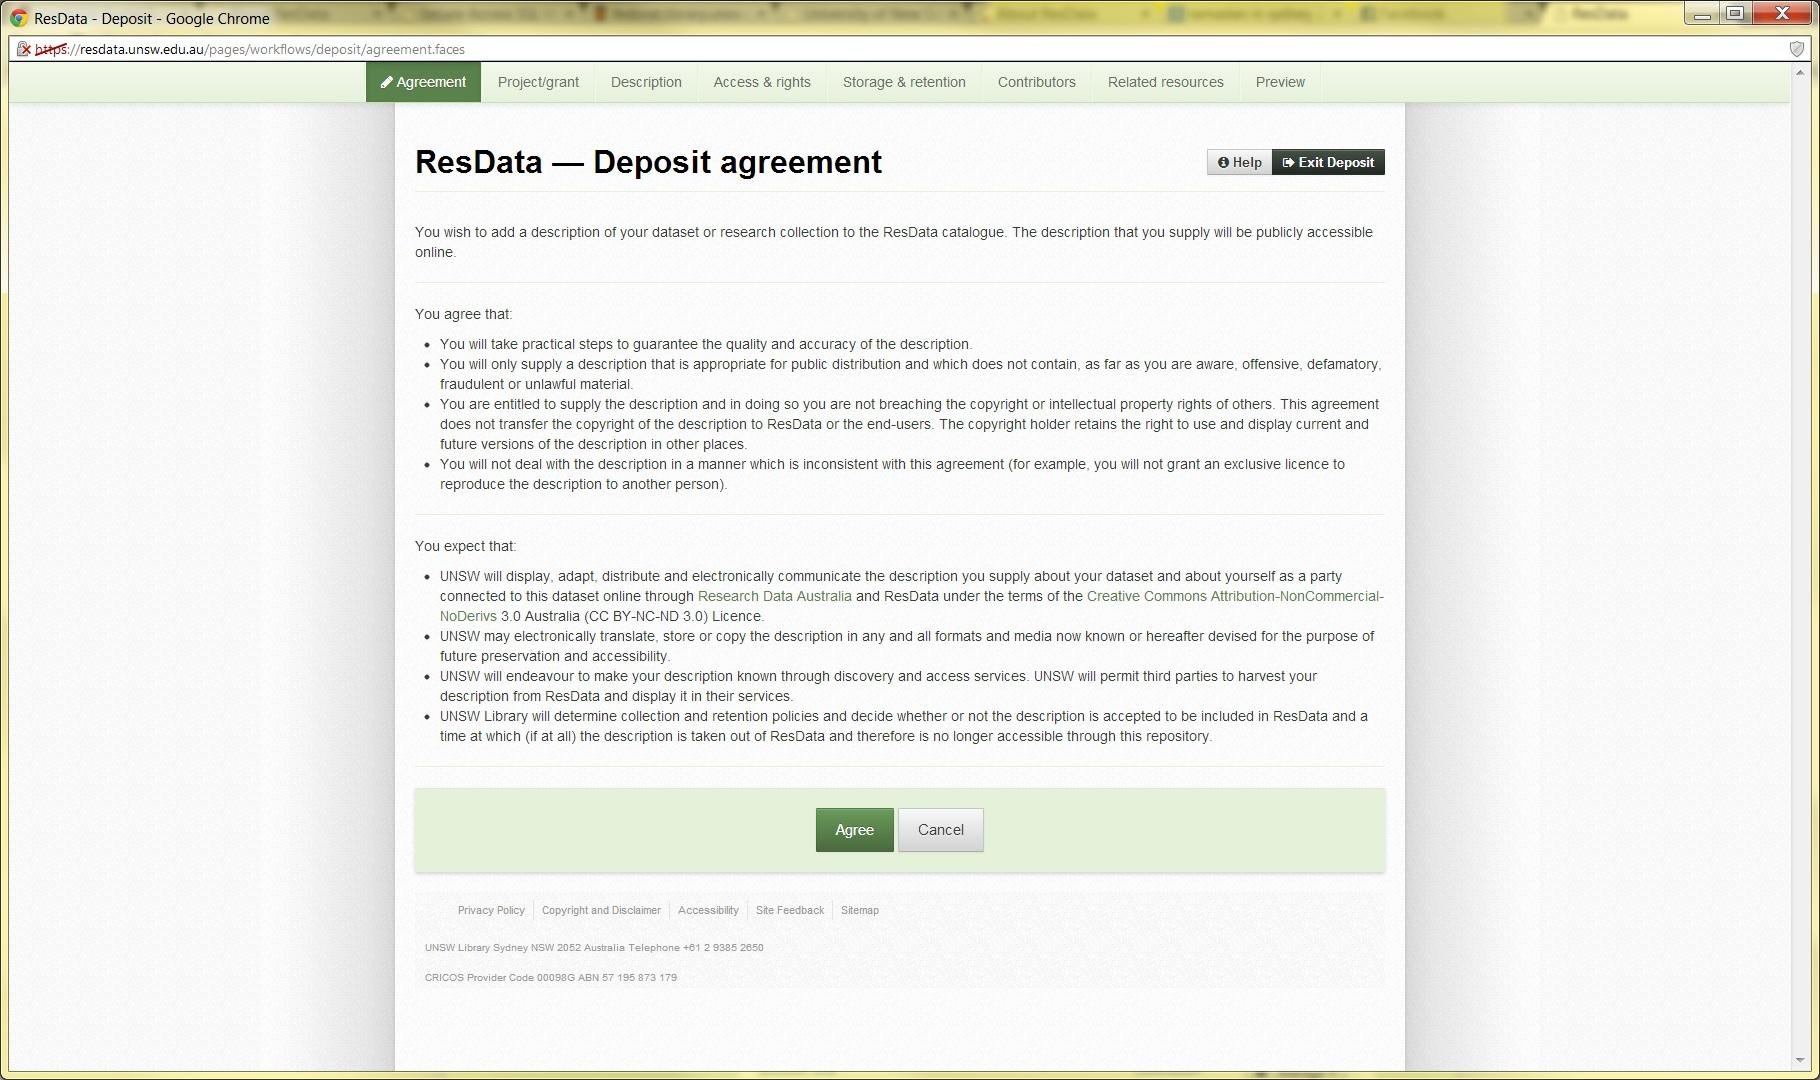The width and height of the screenshot is (1820, 1080).
Task: Click the pencil icon on the Agreement tab
Action: coord(387,82)
